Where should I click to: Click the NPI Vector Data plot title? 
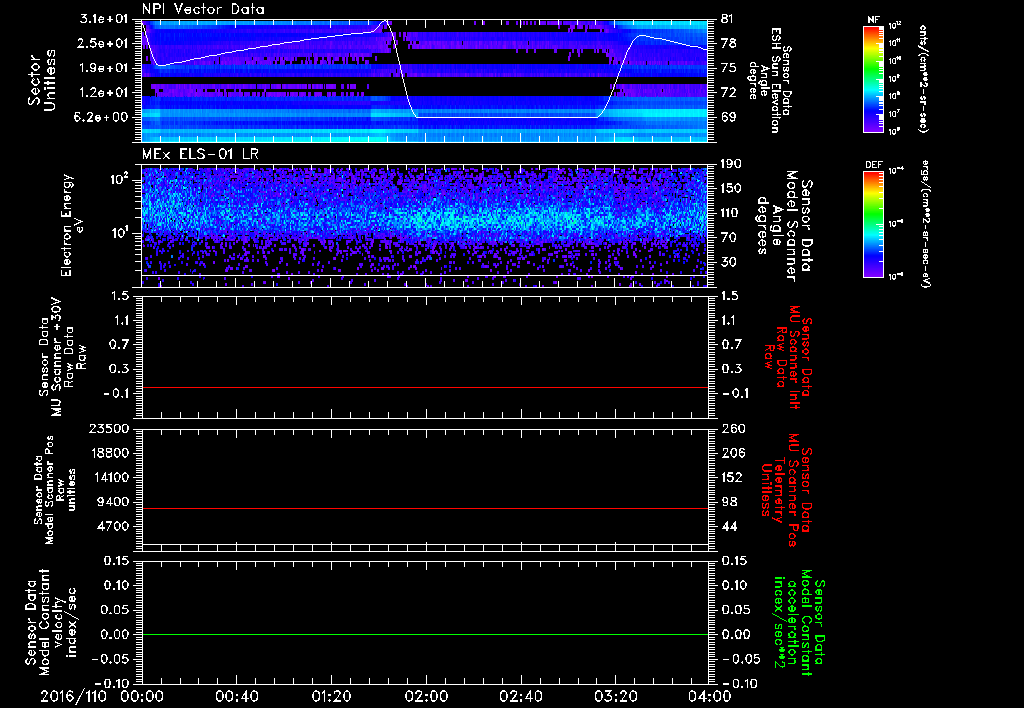(x=203, y=9)
